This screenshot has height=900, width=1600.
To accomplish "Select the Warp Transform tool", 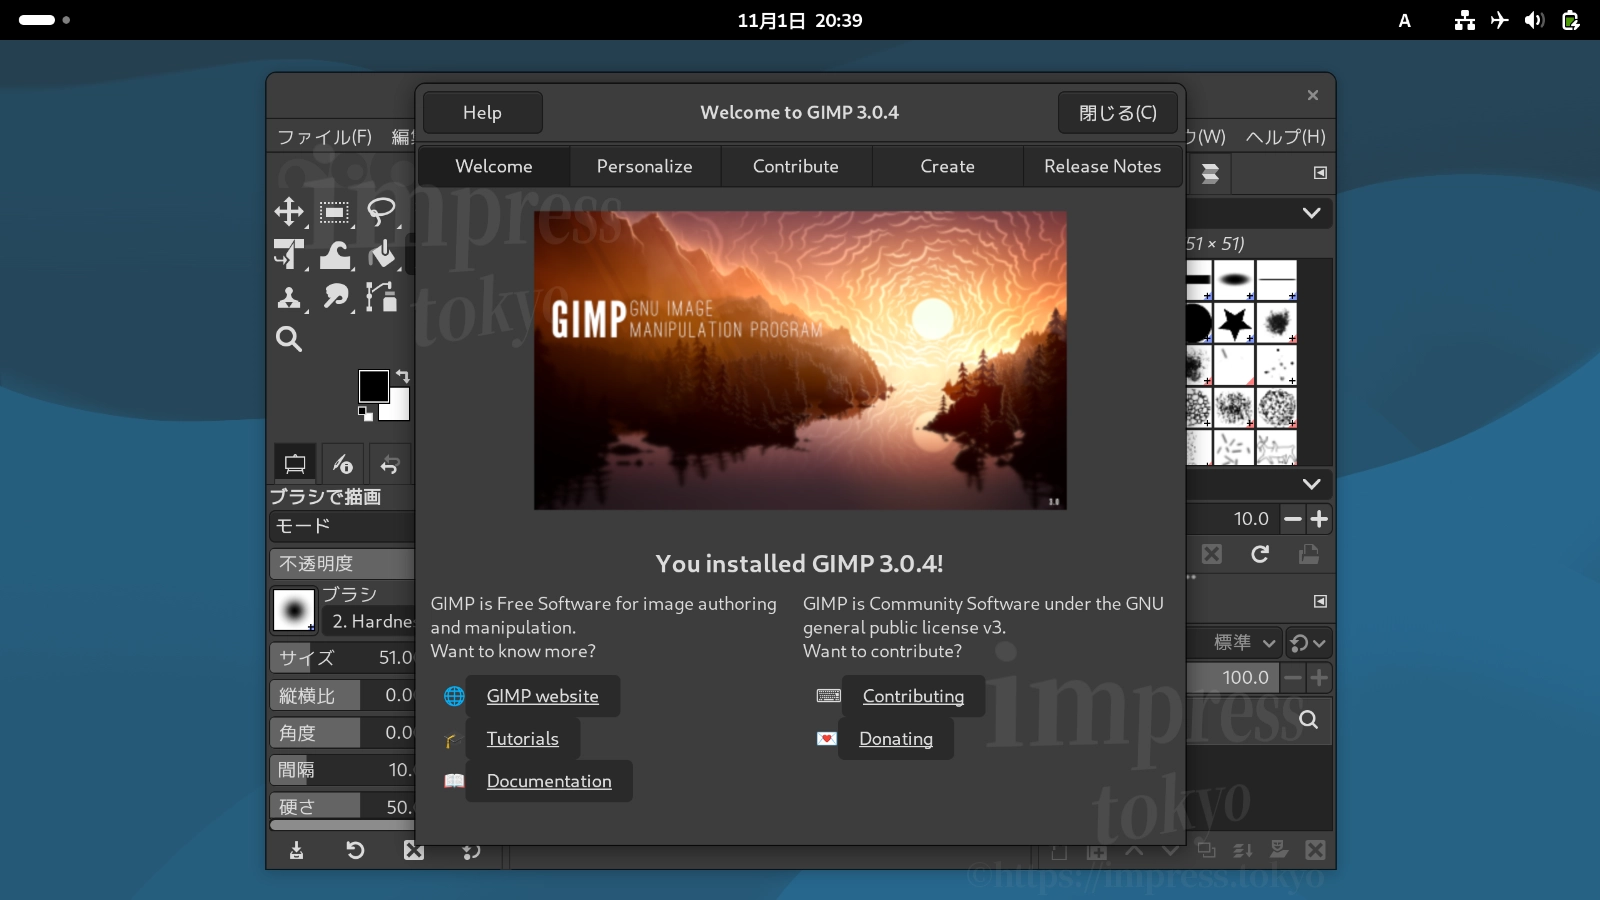I will [335, 254].
